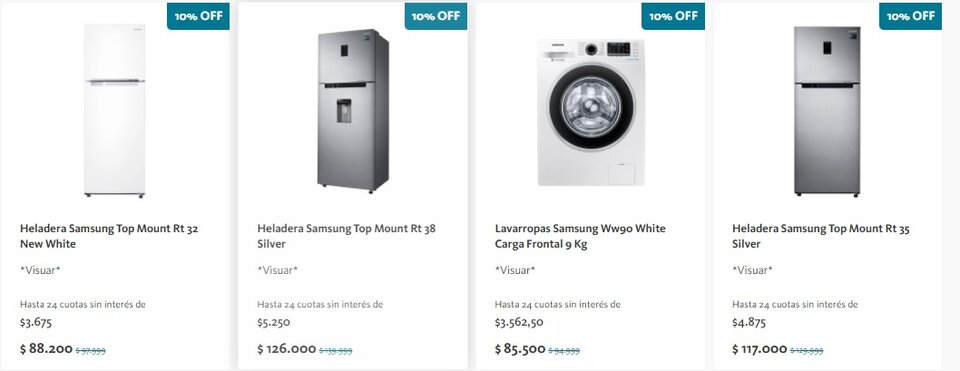
Task: Open the Samsung Ww90 washing machine image
Action: click(591, 113)
